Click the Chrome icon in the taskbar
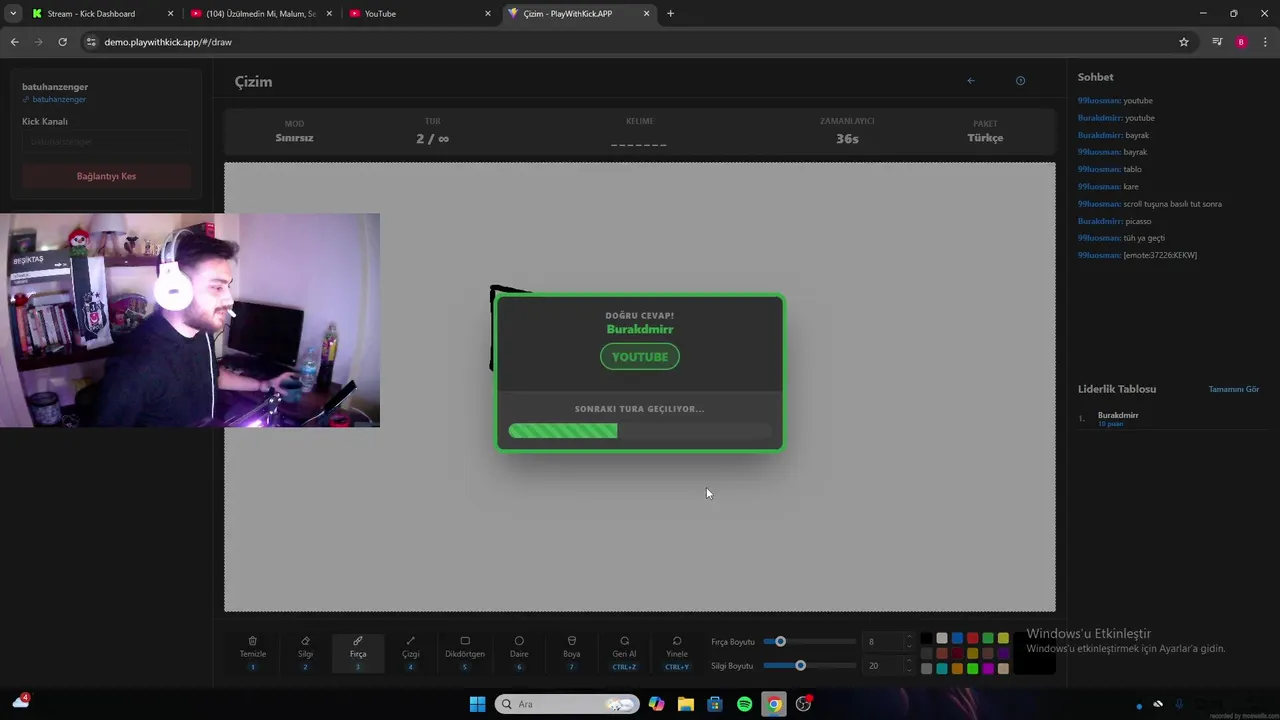 tap(773, 704)
